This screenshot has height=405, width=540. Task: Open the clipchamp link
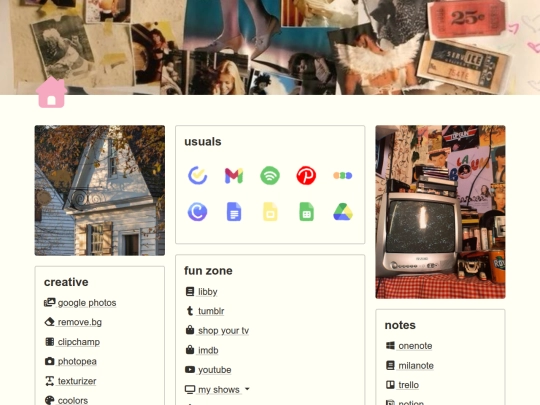[79, 342]
